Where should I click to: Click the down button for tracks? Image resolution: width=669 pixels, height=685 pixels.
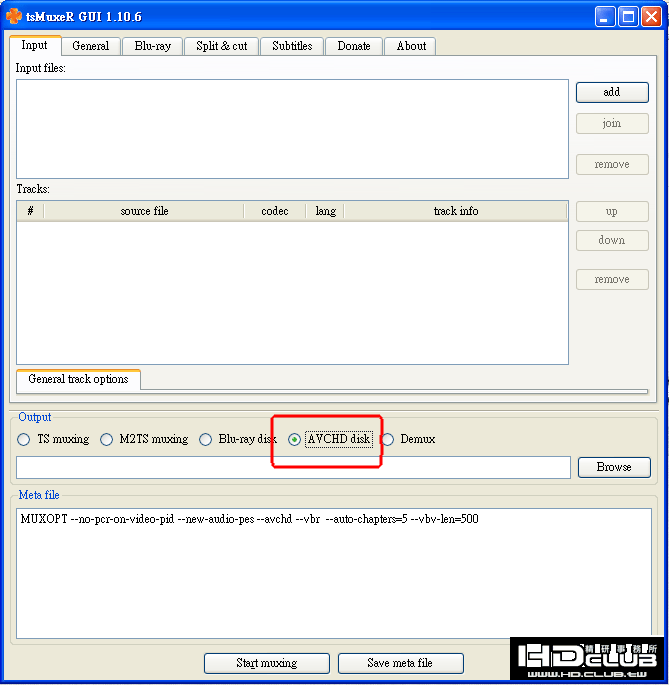612,240
